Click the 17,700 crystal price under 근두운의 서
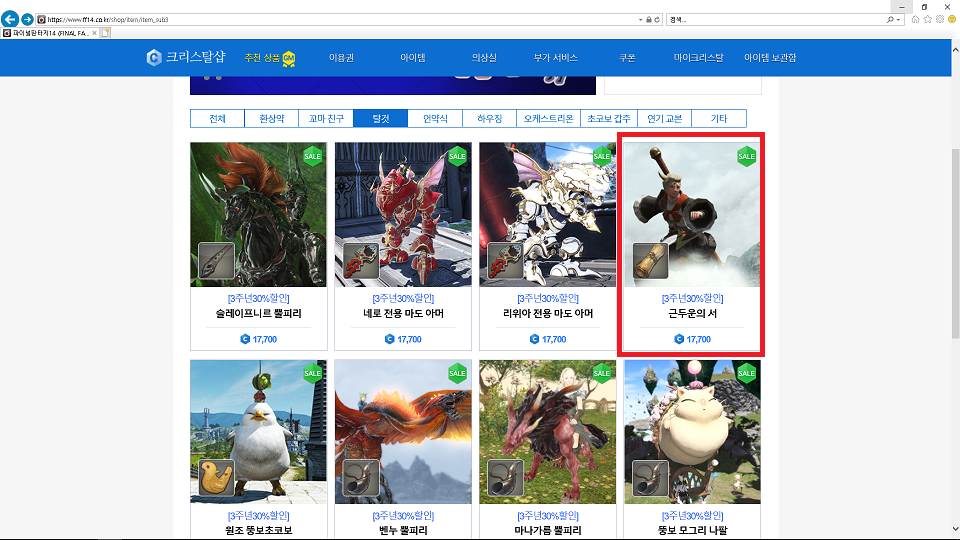960x540 pixels. click(692, 339)
